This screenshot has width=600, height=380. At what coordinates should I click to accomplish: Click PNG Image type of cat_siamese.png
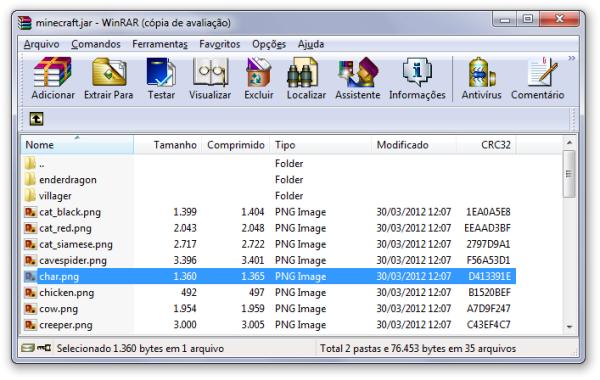300,244
